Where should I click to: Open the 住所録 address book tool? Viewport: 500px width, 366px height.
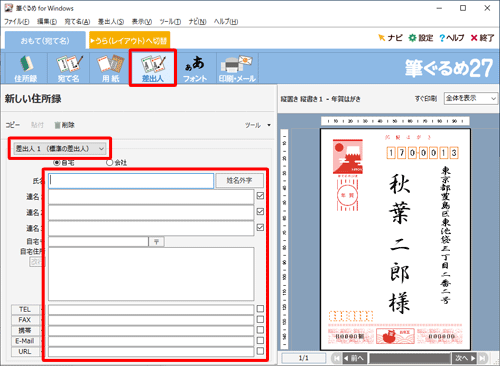(x=26, y=68)
